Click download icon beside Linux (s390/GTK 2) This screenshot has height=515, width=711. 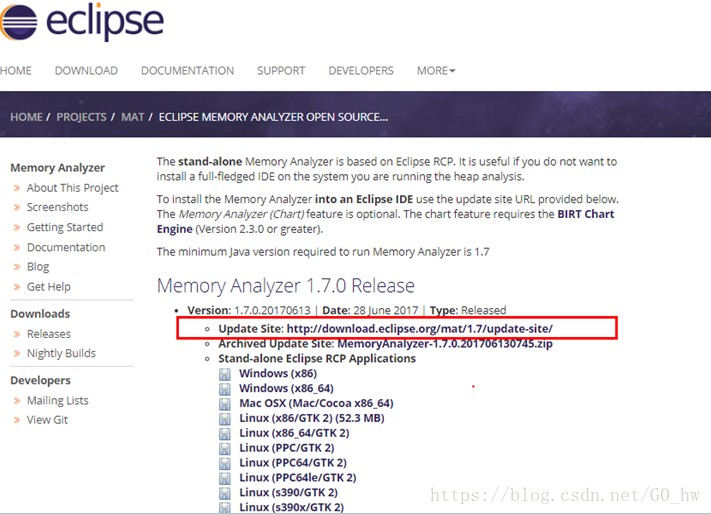pos(224,493)
